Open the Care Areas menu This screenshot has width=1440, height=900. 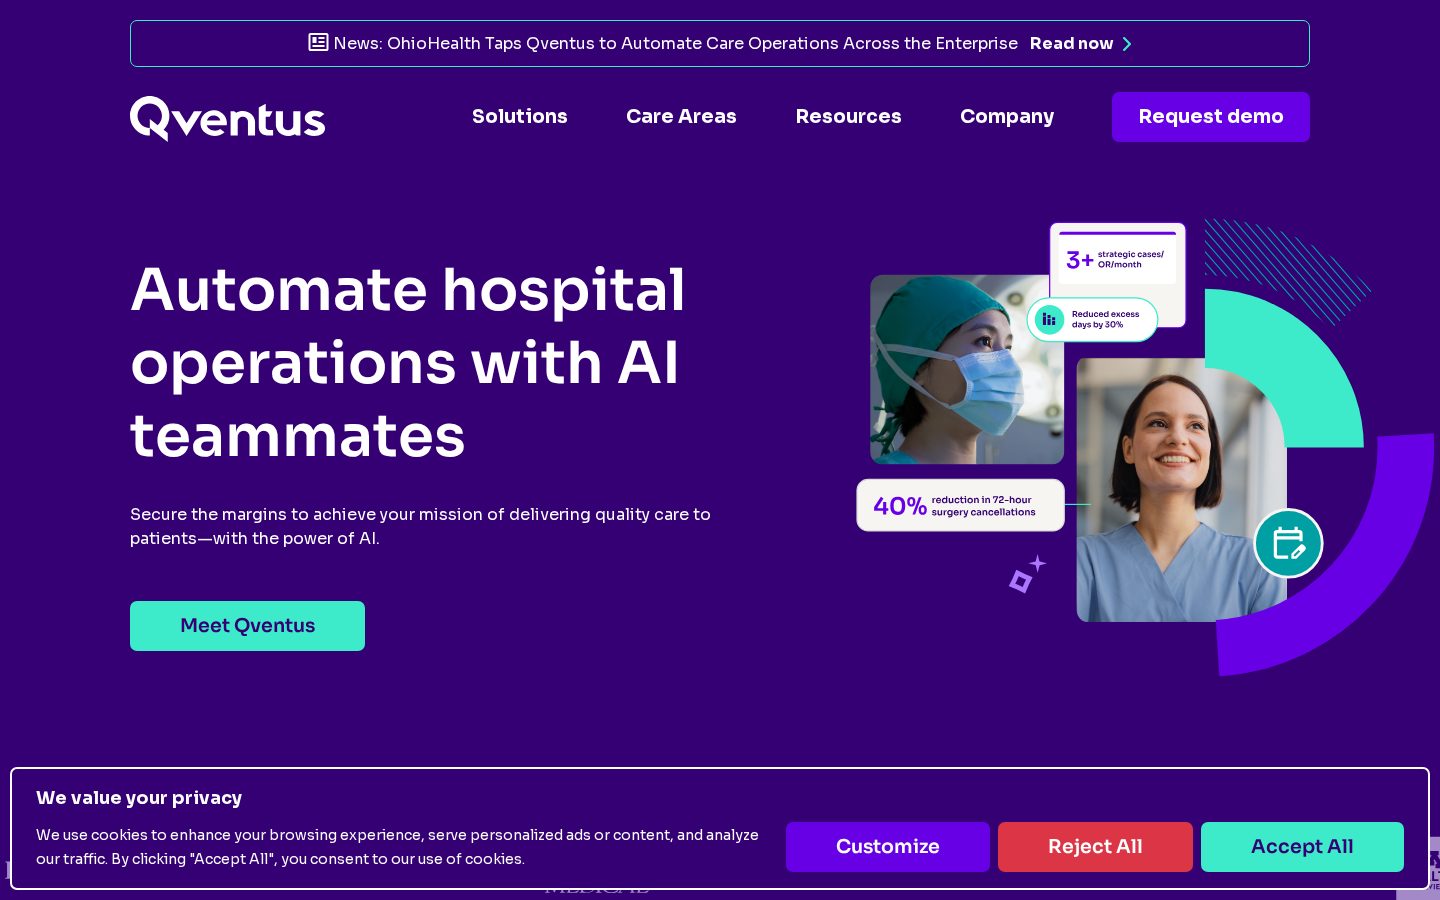tap(681, 116)
